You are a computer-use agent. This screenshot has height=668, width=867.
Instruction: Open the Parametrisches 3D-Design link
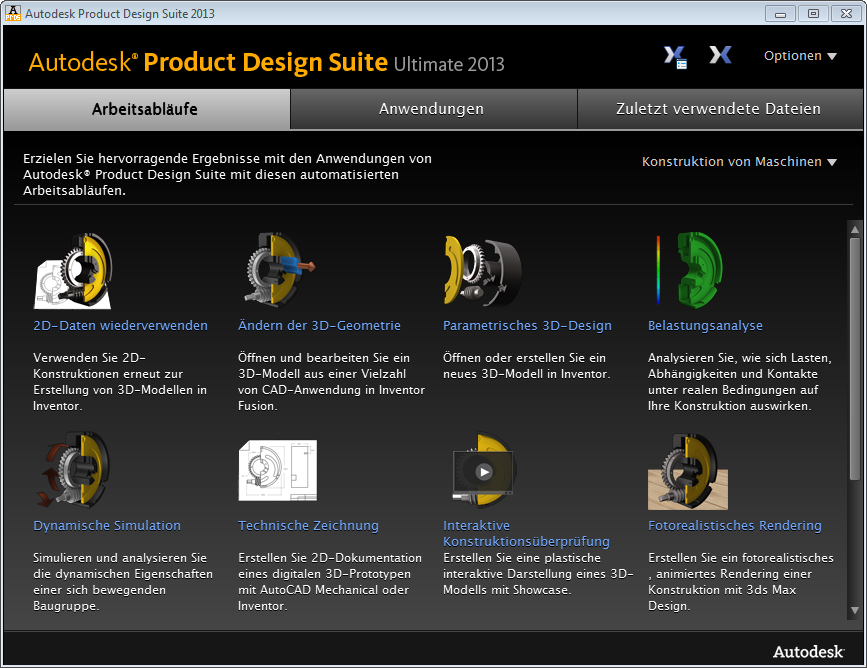click(527, 325)
